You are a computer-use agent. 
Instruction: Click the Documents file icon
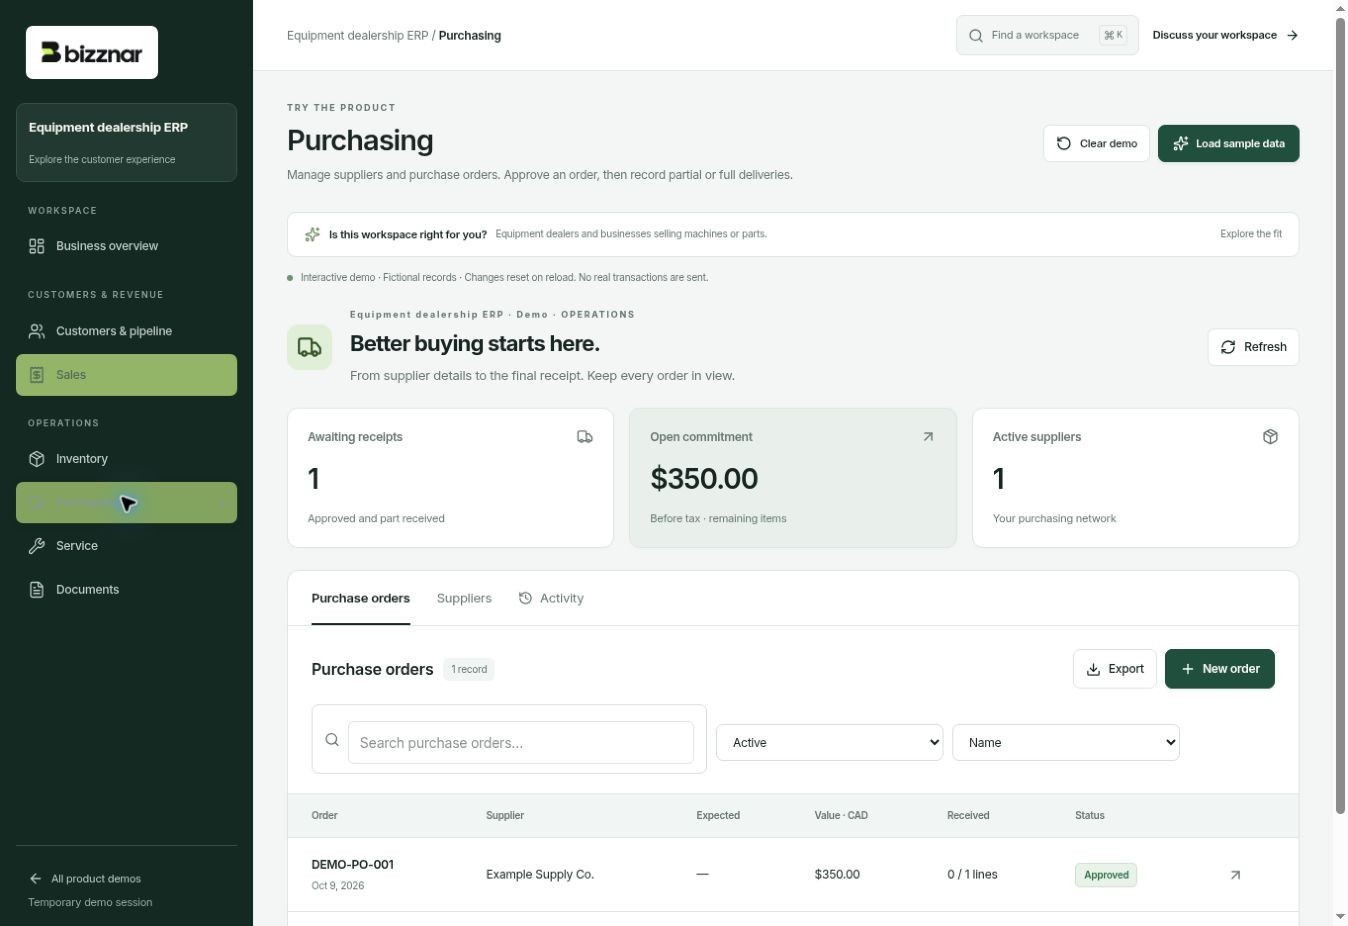click(x=37, y=590)
